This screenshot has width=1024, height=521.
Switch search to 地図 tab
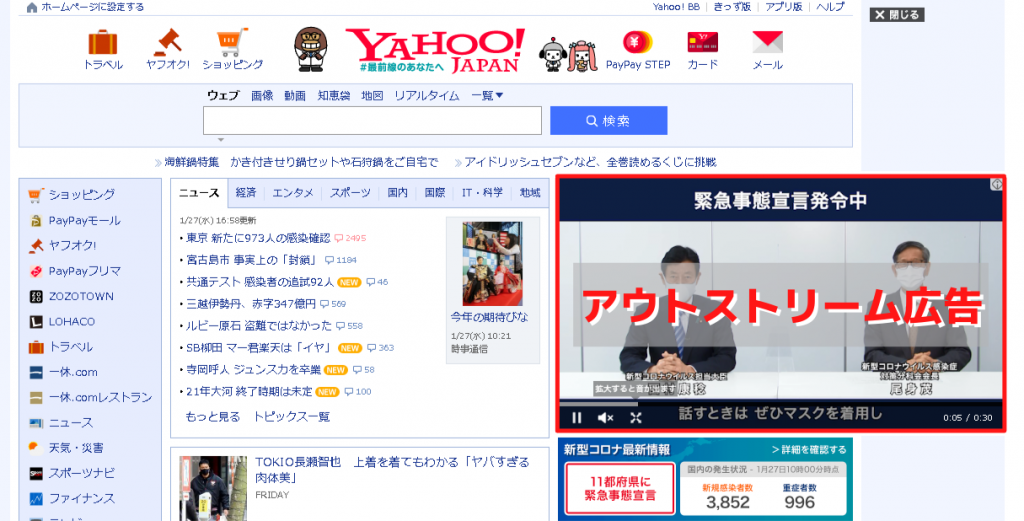tap(372, 96)
